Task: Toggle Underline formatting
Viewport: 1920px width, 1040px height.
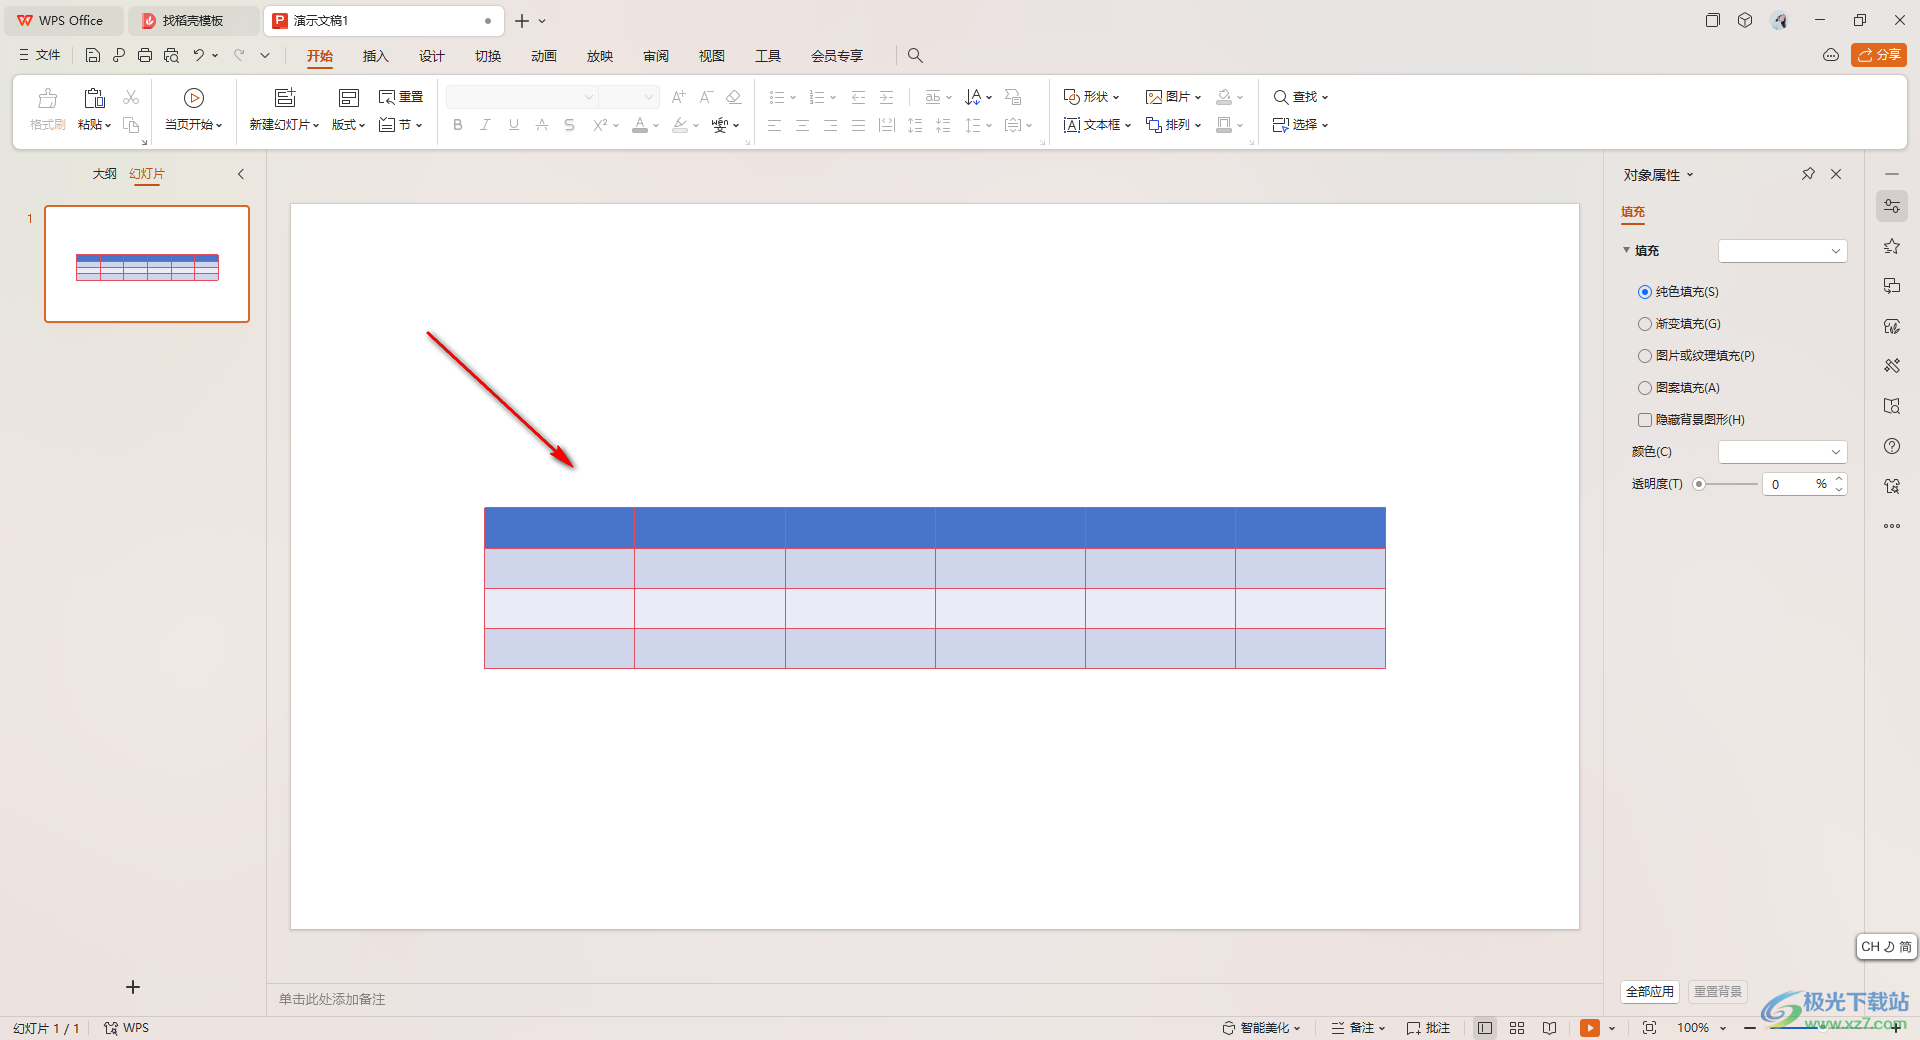Action: click(513, 125)
